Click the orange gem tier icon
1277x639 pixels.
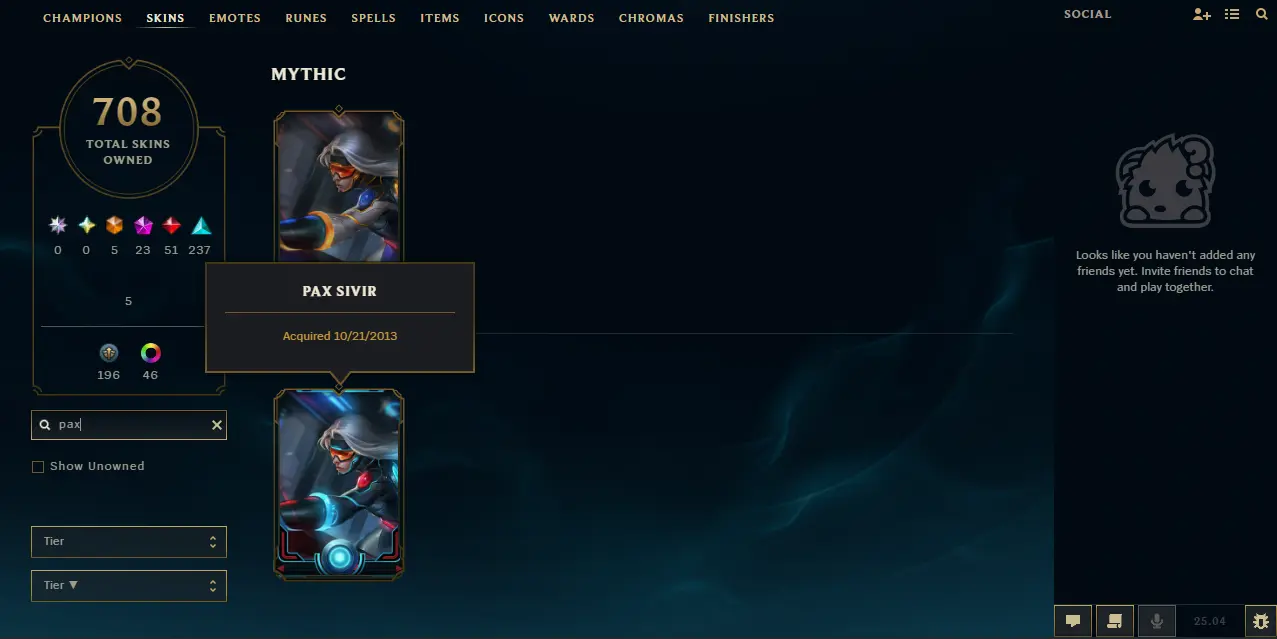(114, 226)
